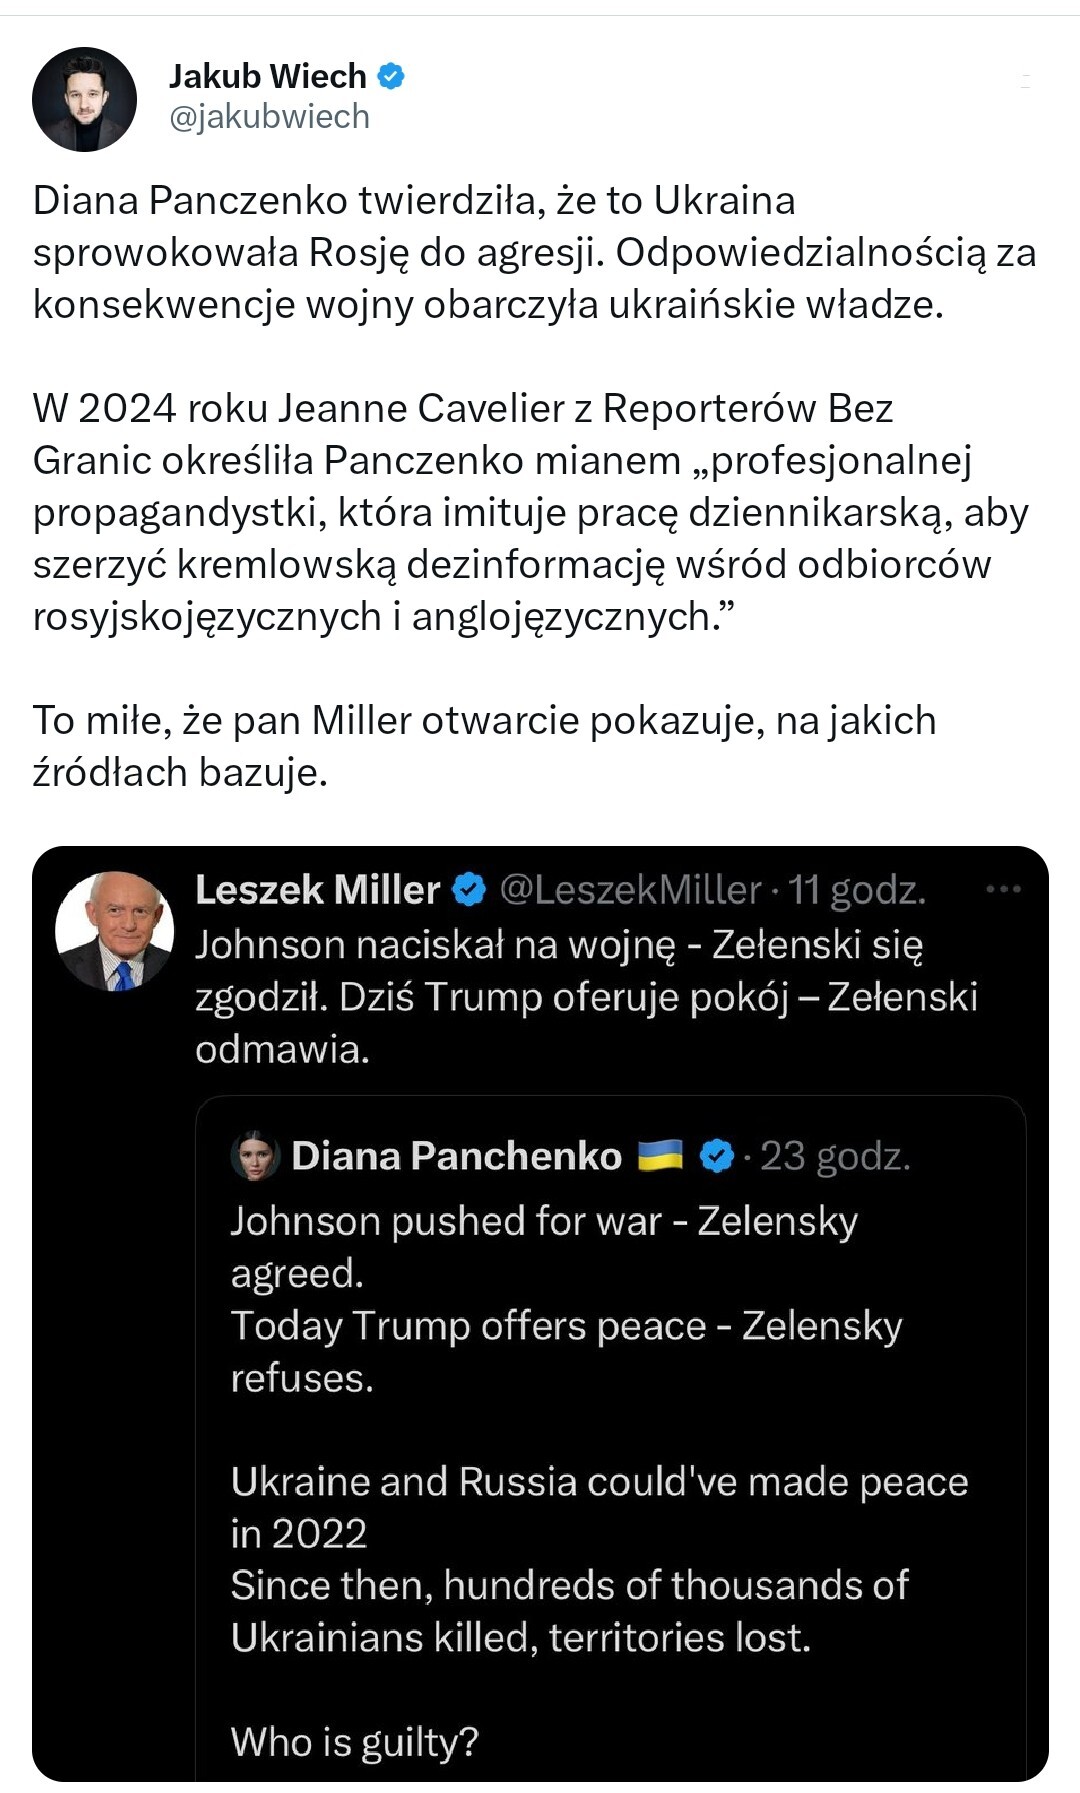1080x1793 pixels.
Task: Click the Diana Panchenko name
Action: click(x=456, y=1156)
